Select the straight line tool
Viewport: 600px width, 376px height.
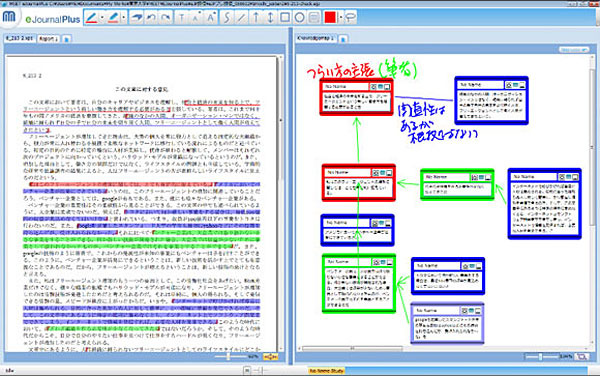click(x=241, y=18)
